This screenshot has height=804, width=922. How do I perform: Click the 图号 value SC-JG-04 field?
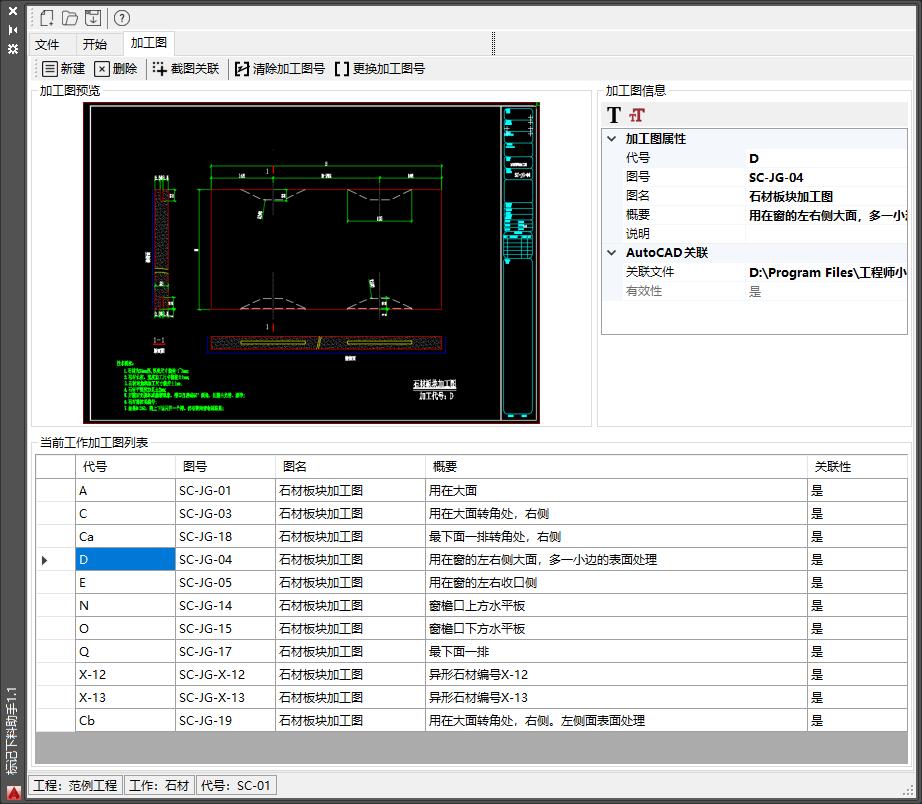826,177
